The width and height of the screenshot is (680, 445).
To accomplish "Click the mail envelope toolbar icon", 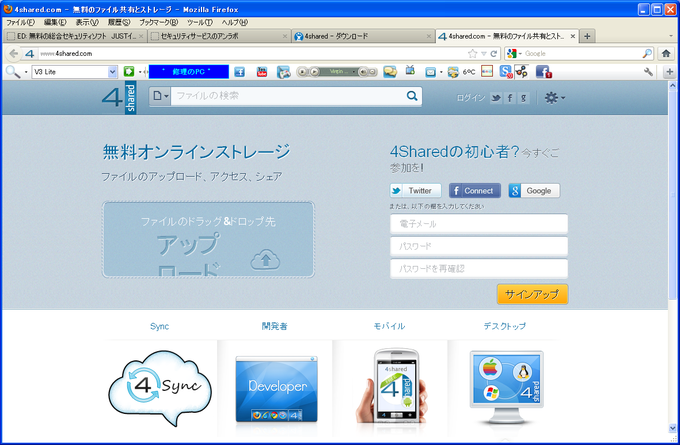I will point(430,72).
